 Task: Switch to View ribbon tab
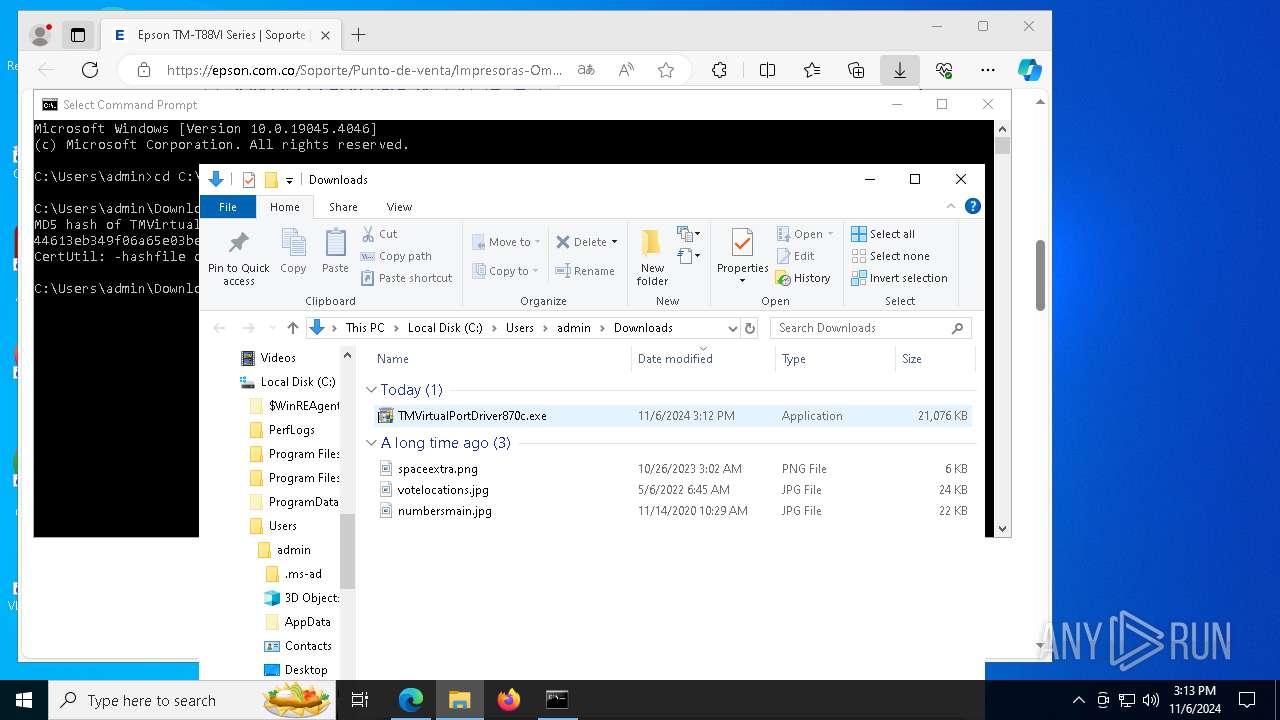[399, 207]
